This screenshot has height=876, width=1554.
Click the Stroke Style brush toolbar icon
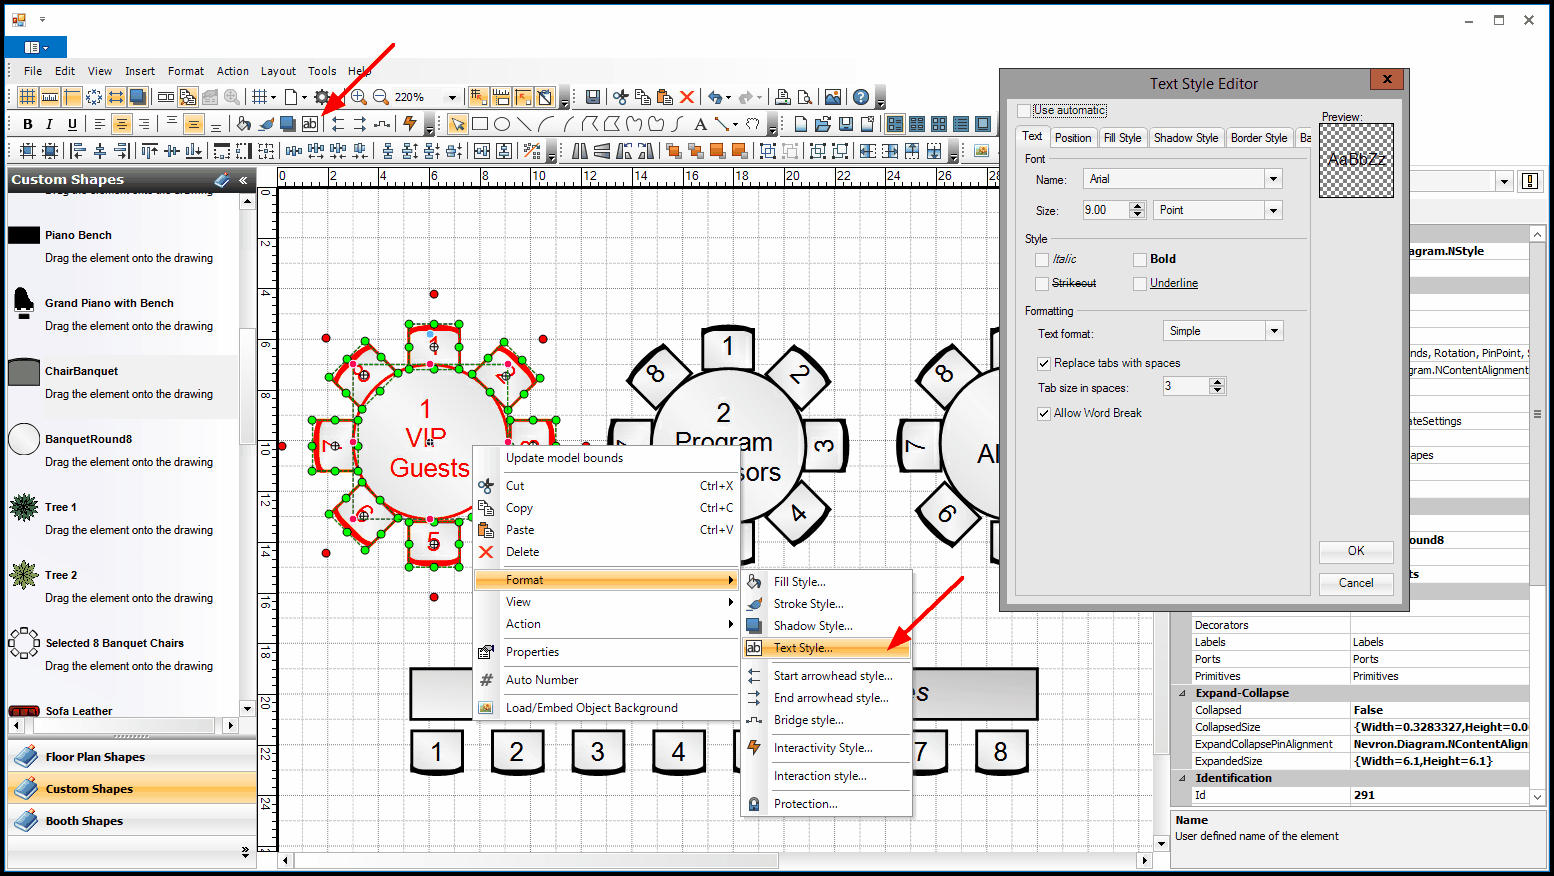coord(266,124)
